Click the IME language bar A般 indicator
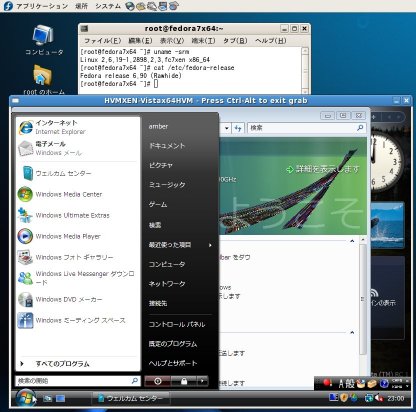Viewport: 416px width, 412px height. 346,383
